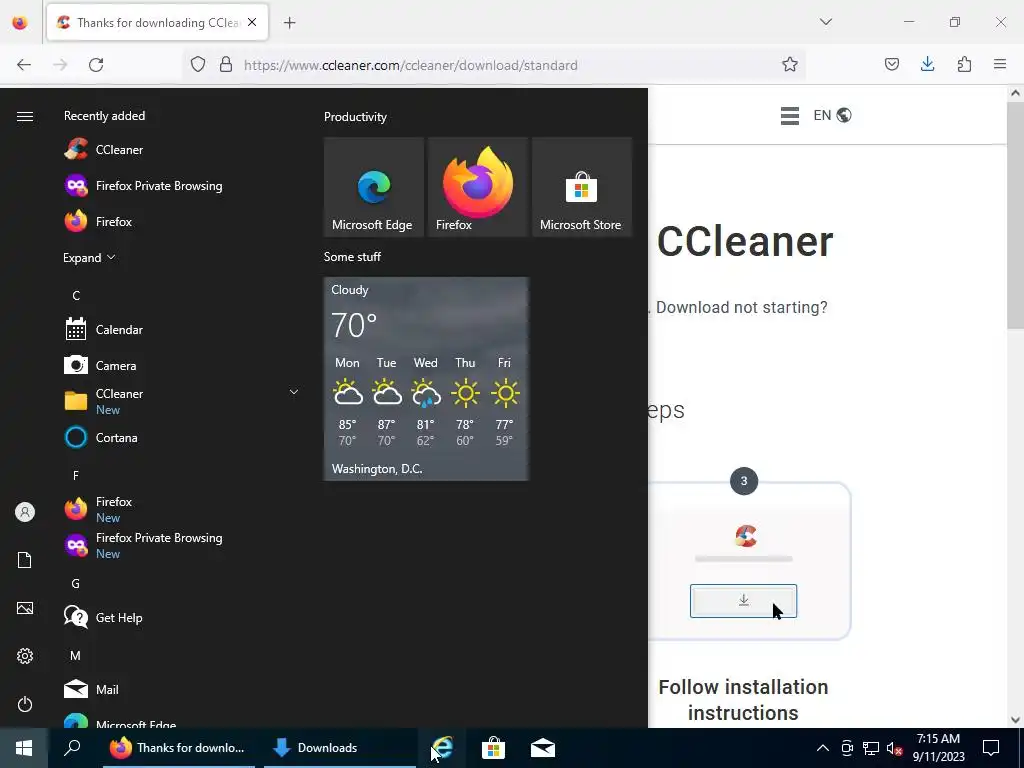
Task: Open Pictures shortcut in Start sidebar
Action: pyautogui.click(x=25, y=608)
